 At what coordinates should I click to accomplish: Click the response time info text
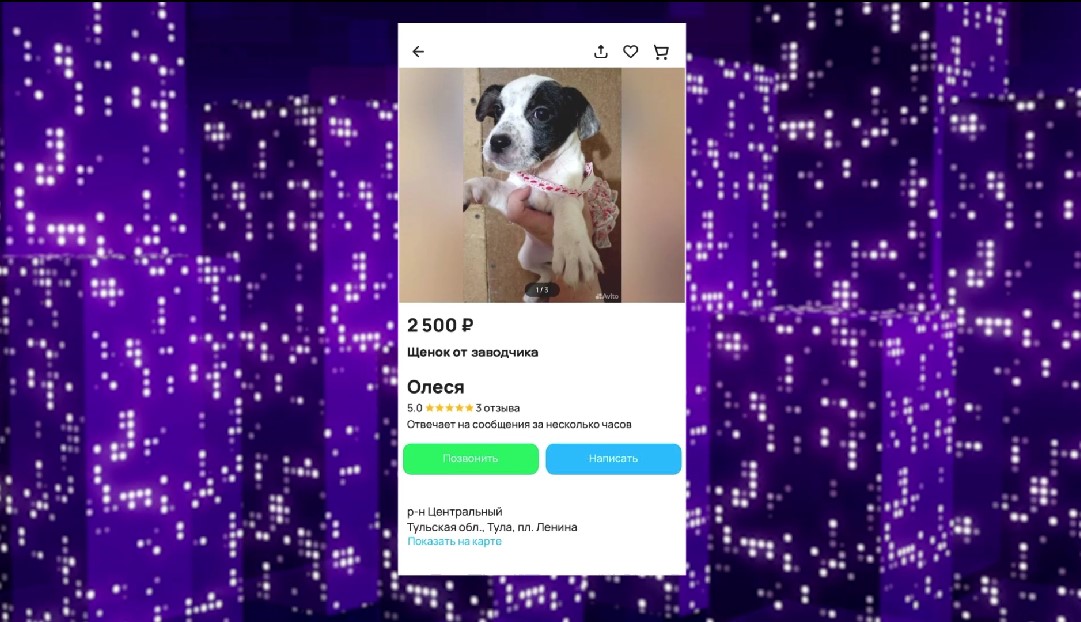pyautogui.click(x=519, y=424)
